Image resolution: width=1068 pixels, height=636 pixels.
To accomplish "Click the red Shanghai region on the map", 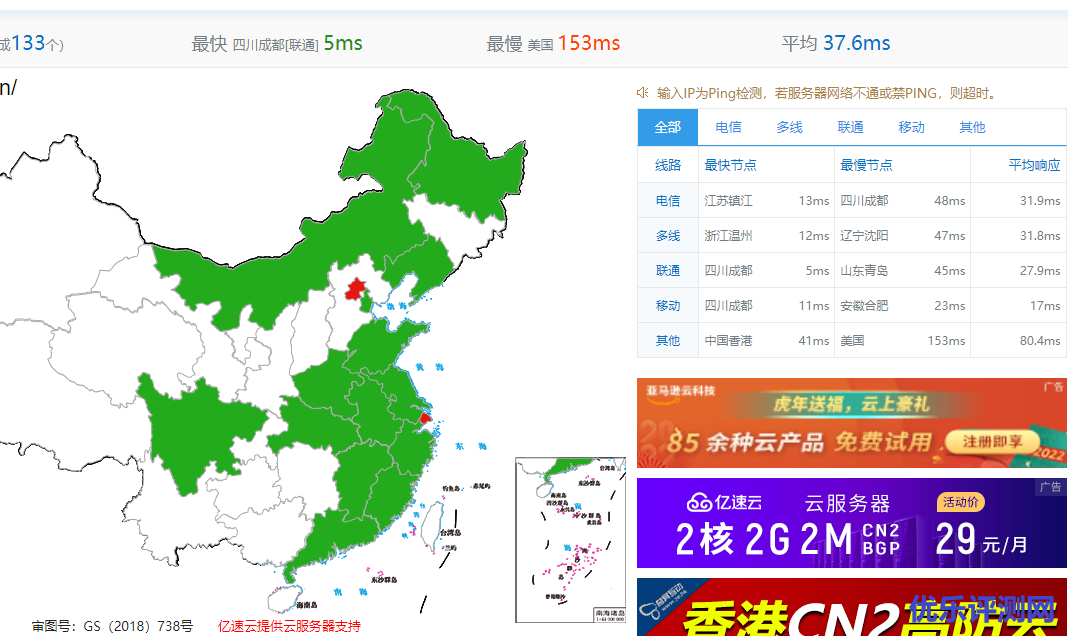I will tap(425, 417).
